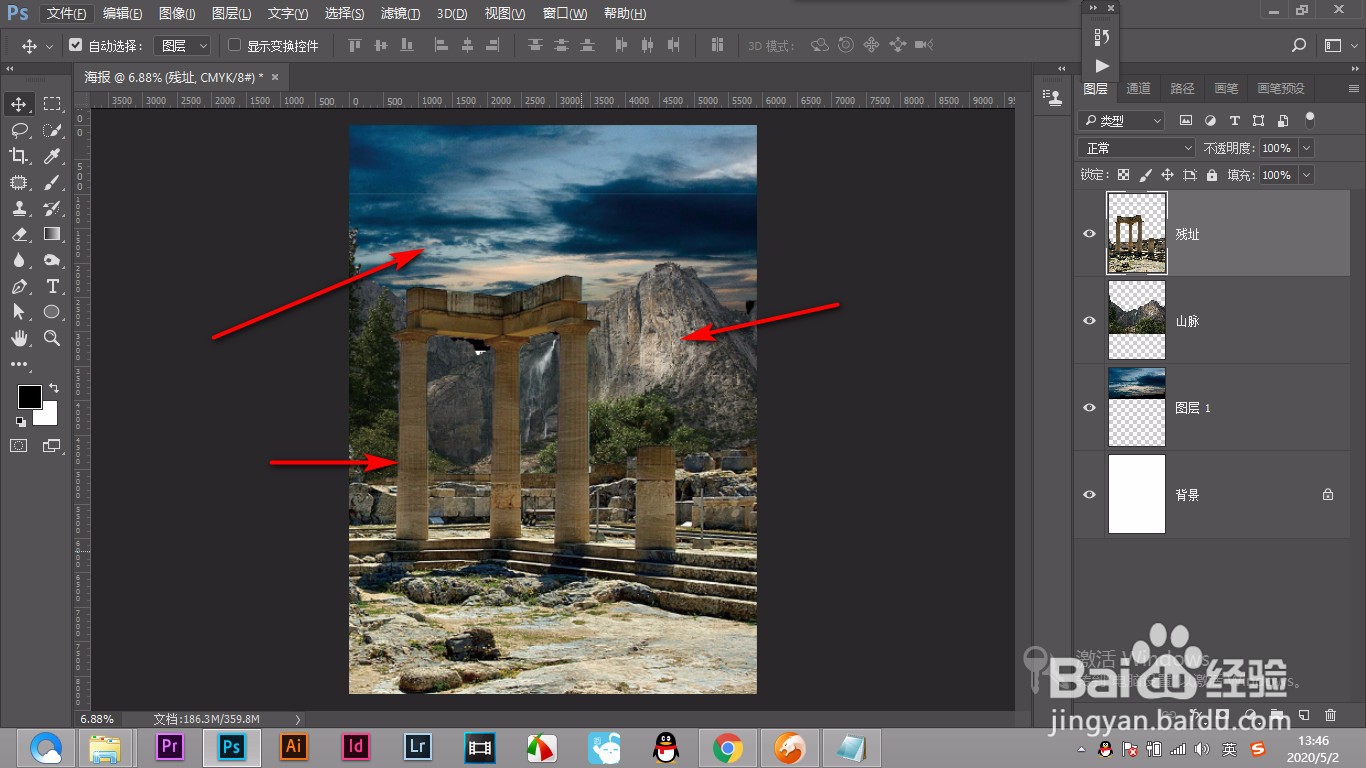
Task: Click the auto-align layers icon
Action: [x=717, y=45]
